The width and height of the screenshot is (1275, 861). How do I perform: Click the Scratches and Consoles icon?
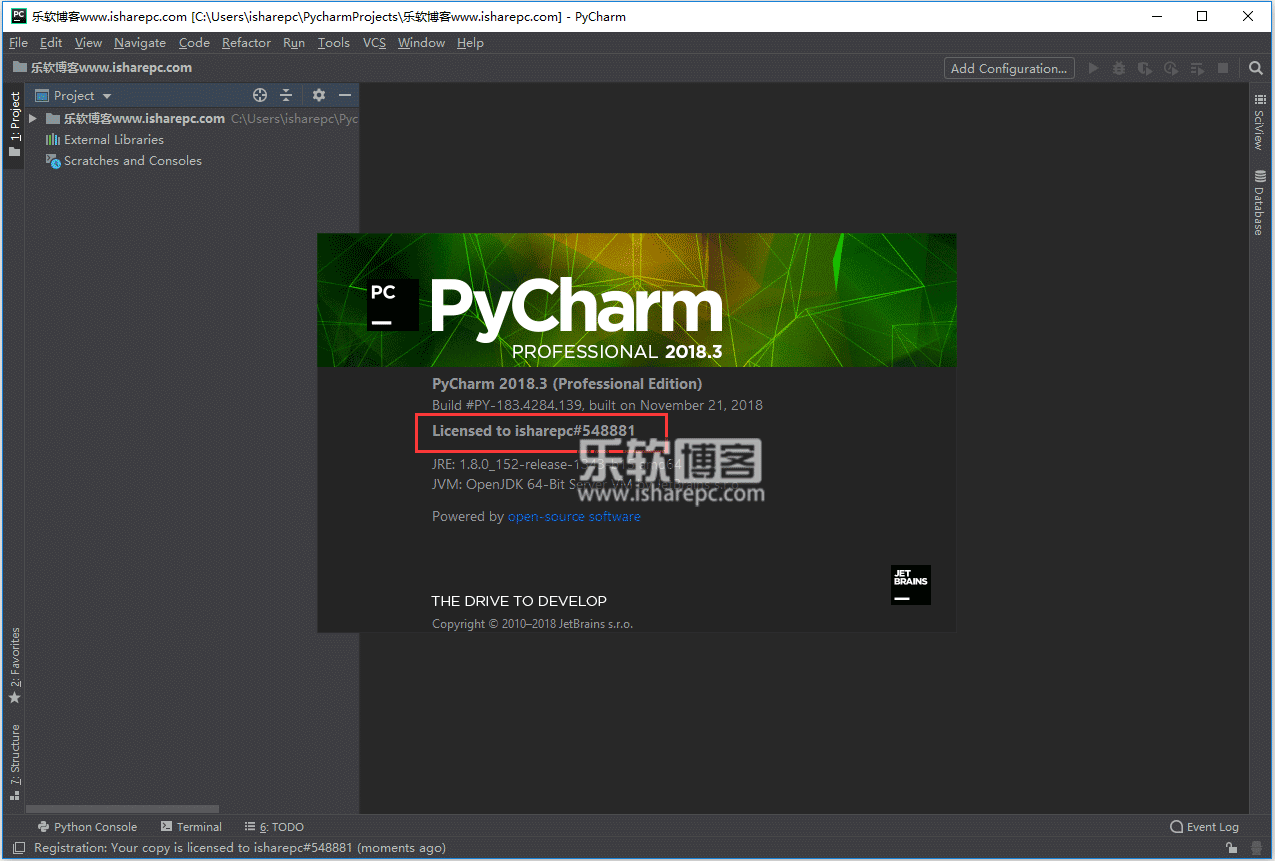(53, 161)
